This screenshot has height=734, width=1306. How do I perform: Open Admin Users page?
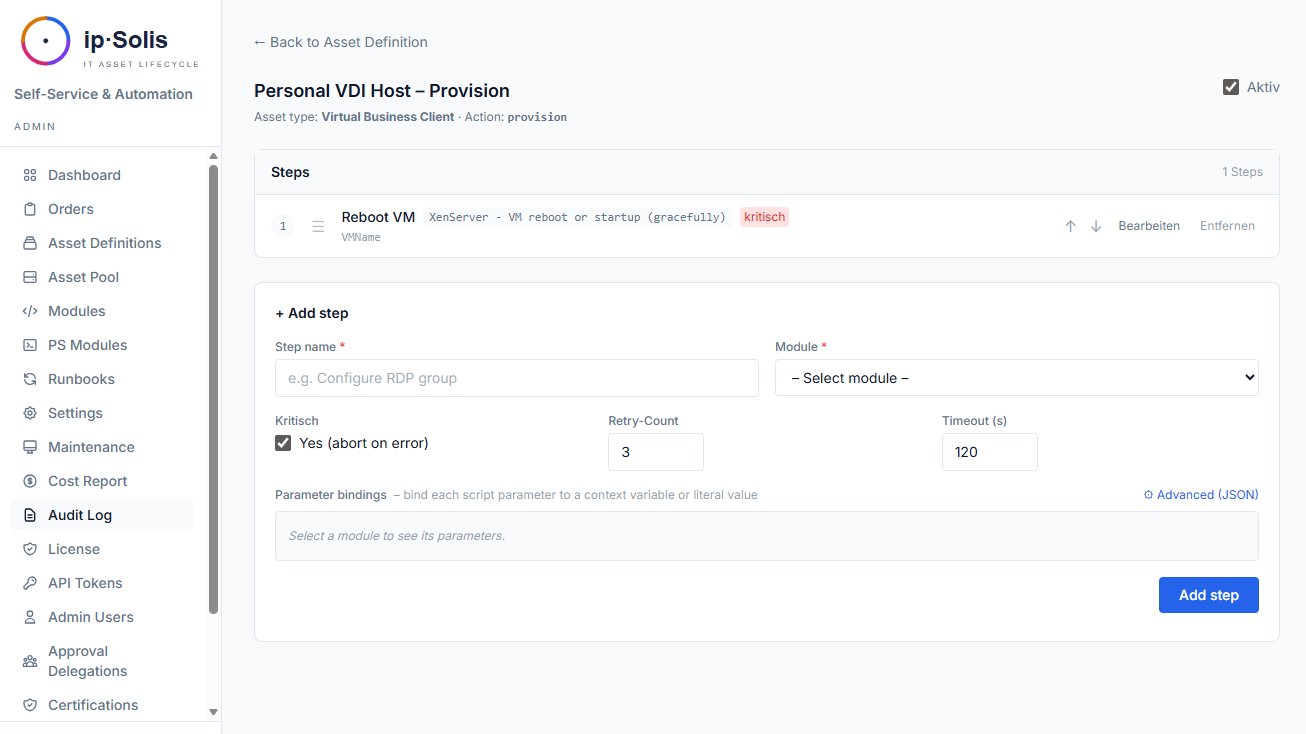[102, 617]
